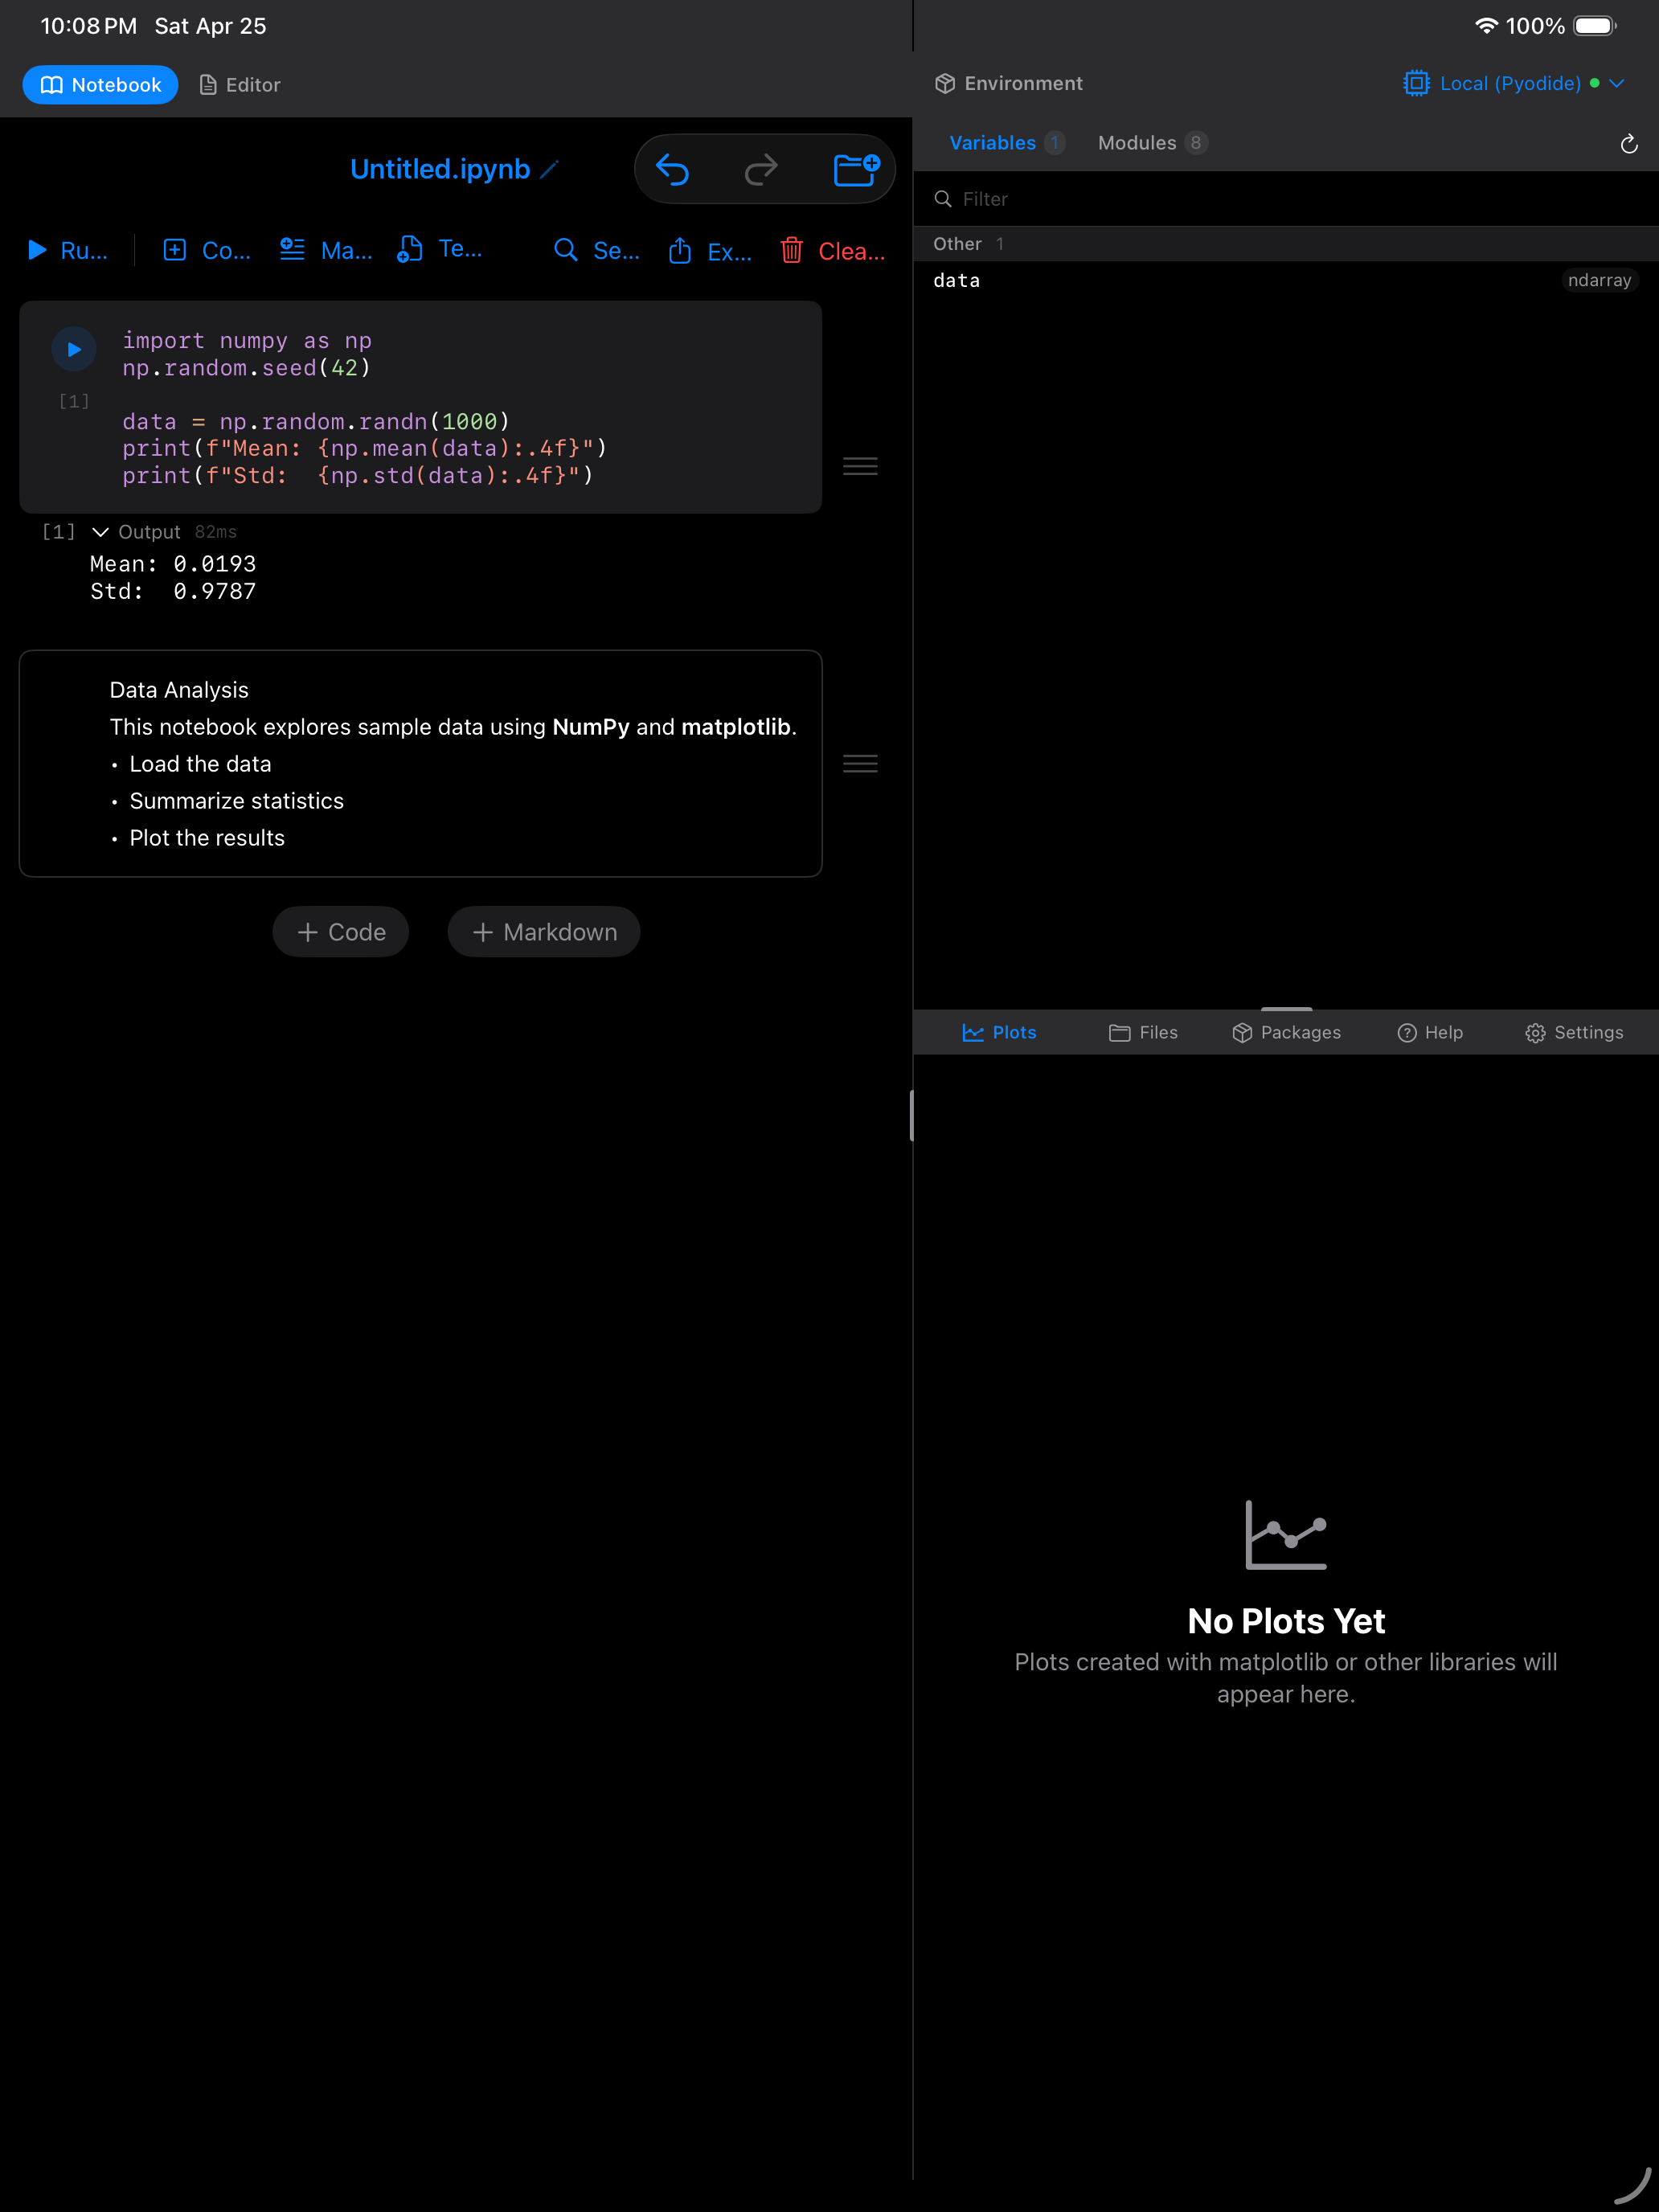Click the Std: 0.9787 output line
Viewport: 1659px width, 2212px height.
173,592
